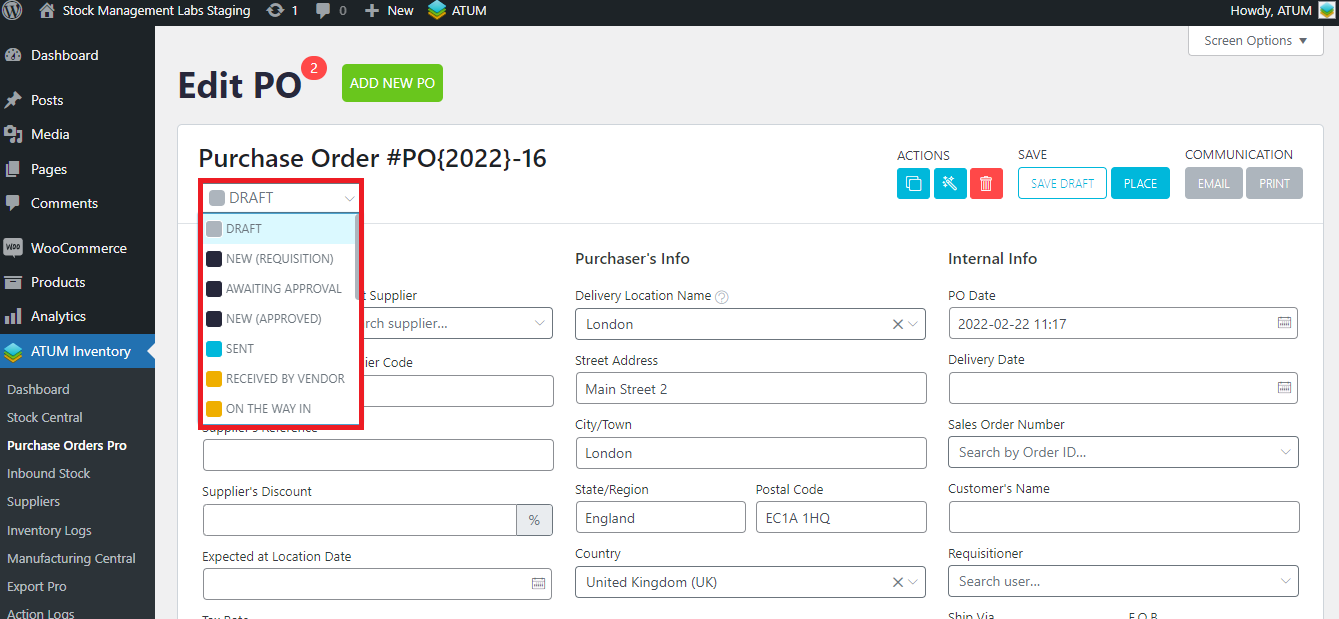Viewport: 1339px width, 619px height.
Task: Click the State/Region England input field
Action: coord(661,517)
